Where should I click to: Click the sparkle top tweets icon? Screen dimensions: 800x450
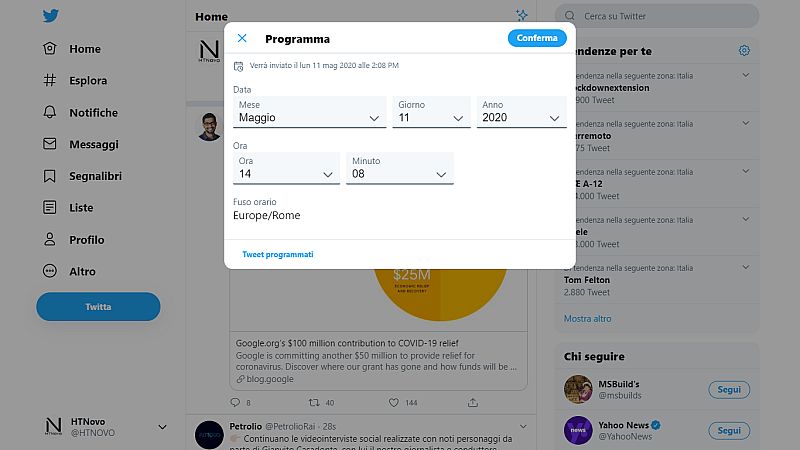[521, 16]
